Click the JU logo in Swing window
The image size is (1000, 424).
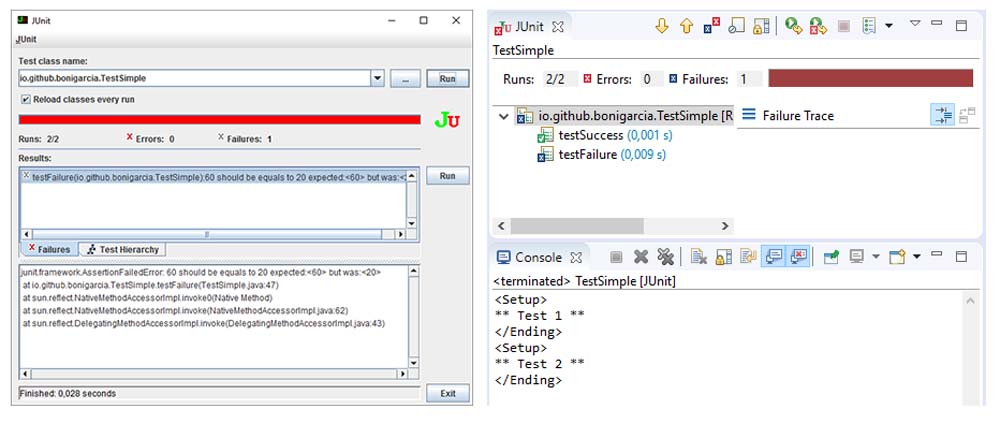click(446, 120)
